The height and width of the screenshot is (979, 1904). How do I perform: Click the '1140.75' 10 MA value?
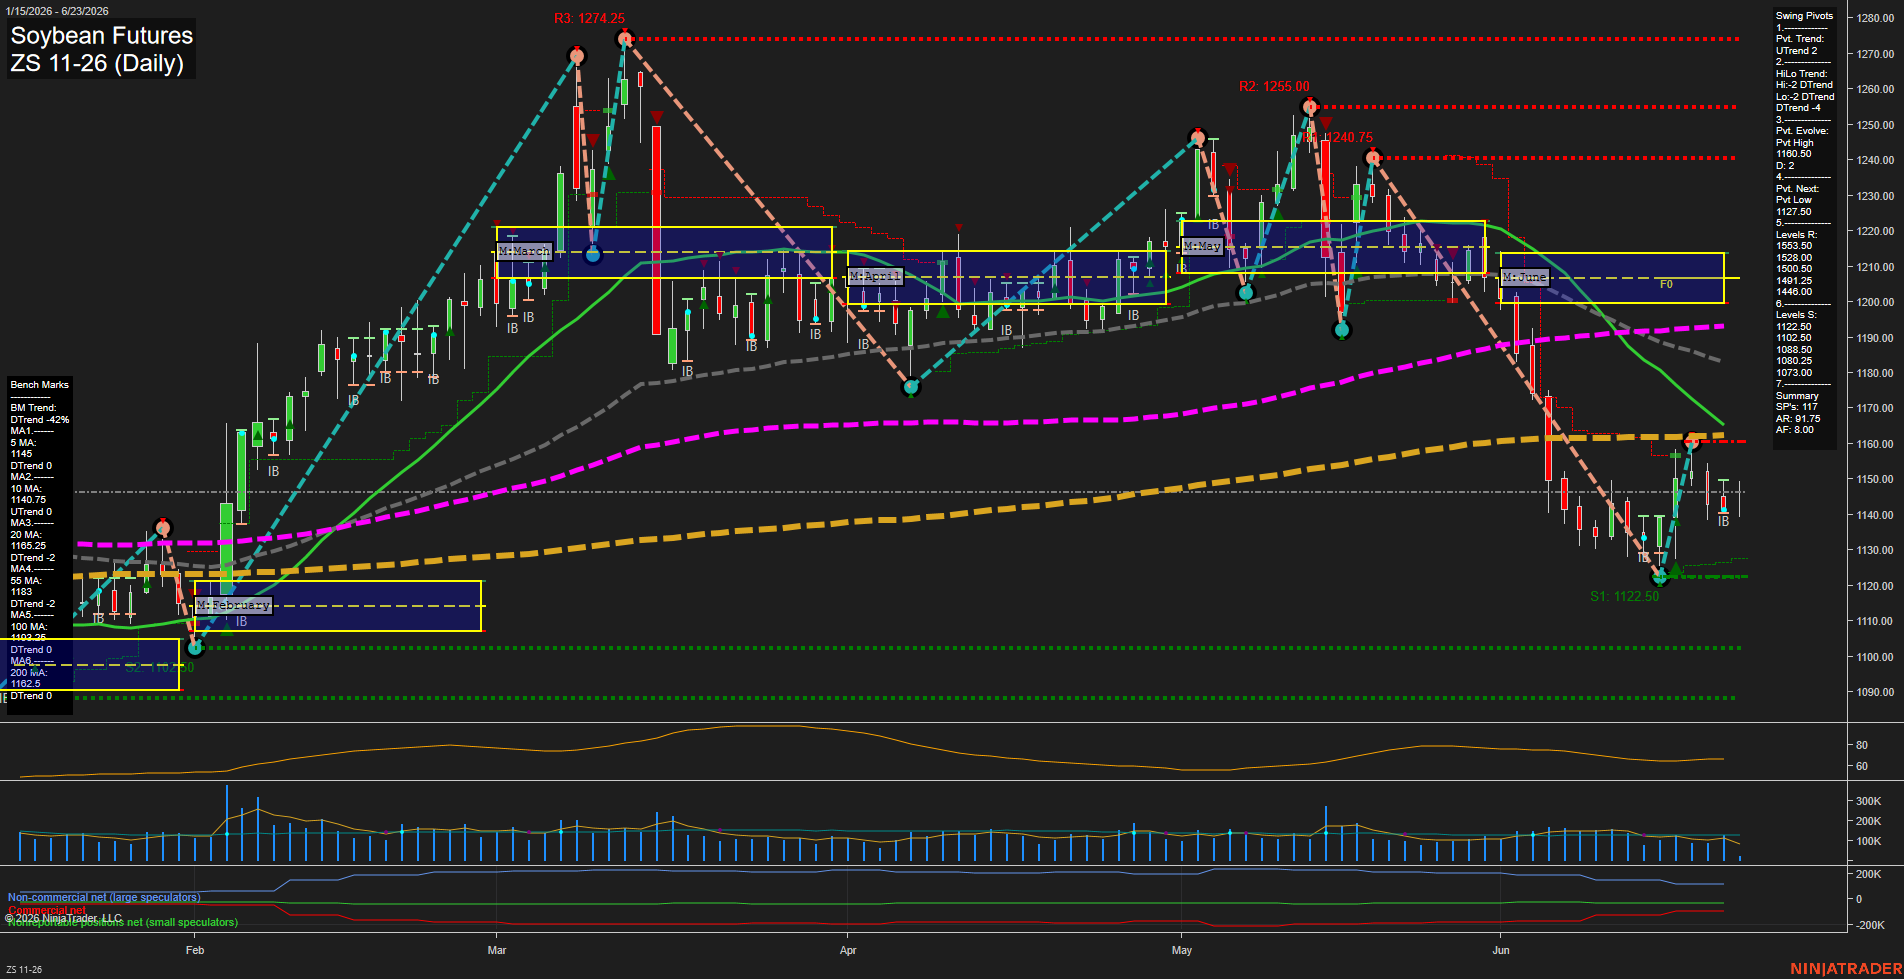[x=28, y=500]
